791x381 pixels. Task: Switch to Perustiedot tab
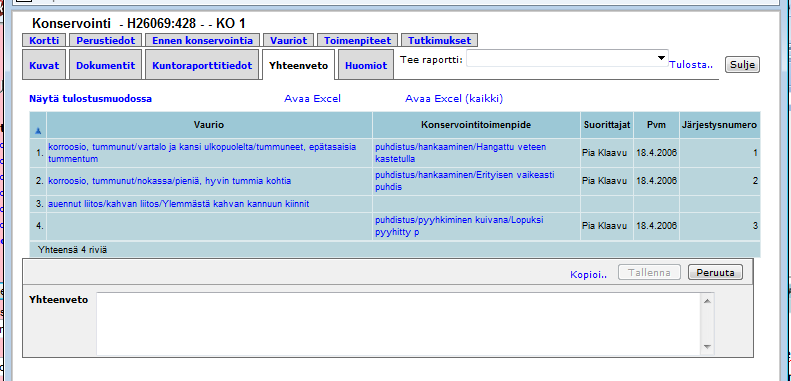click(105, 40)
